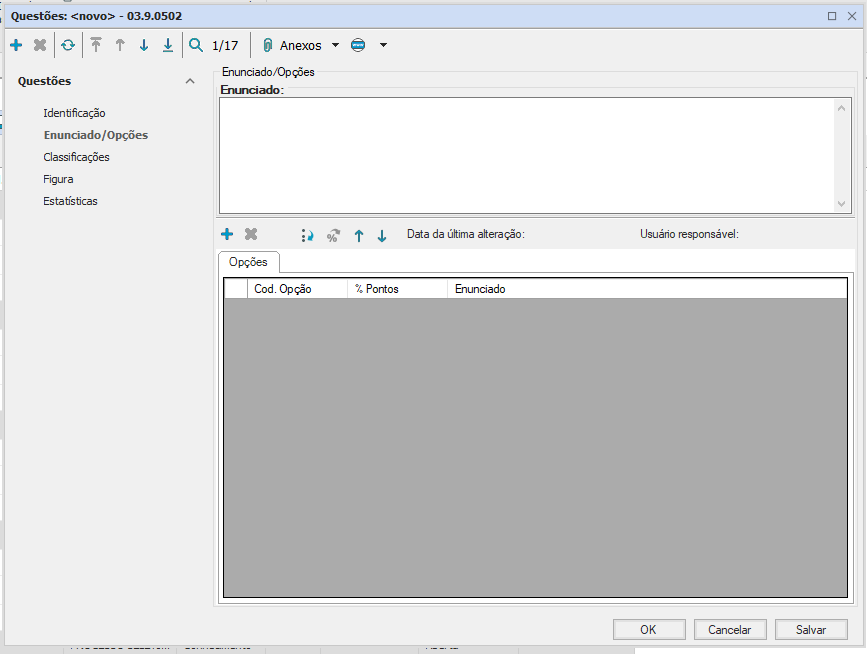Add a new option with the plus icon above Opções
This screenshot has width=867, height=654.
[x=227, y=235]
